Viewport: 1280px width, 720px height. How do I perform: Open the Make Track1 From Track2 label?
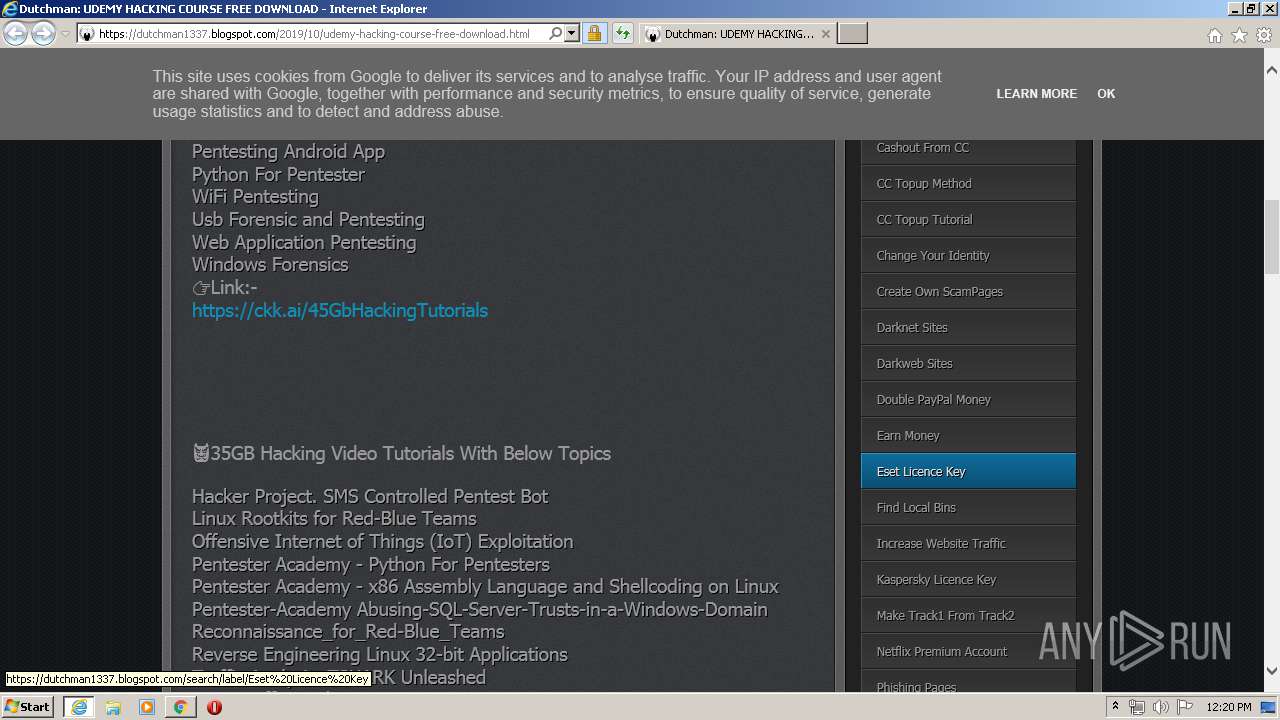[x=968, y=616]
